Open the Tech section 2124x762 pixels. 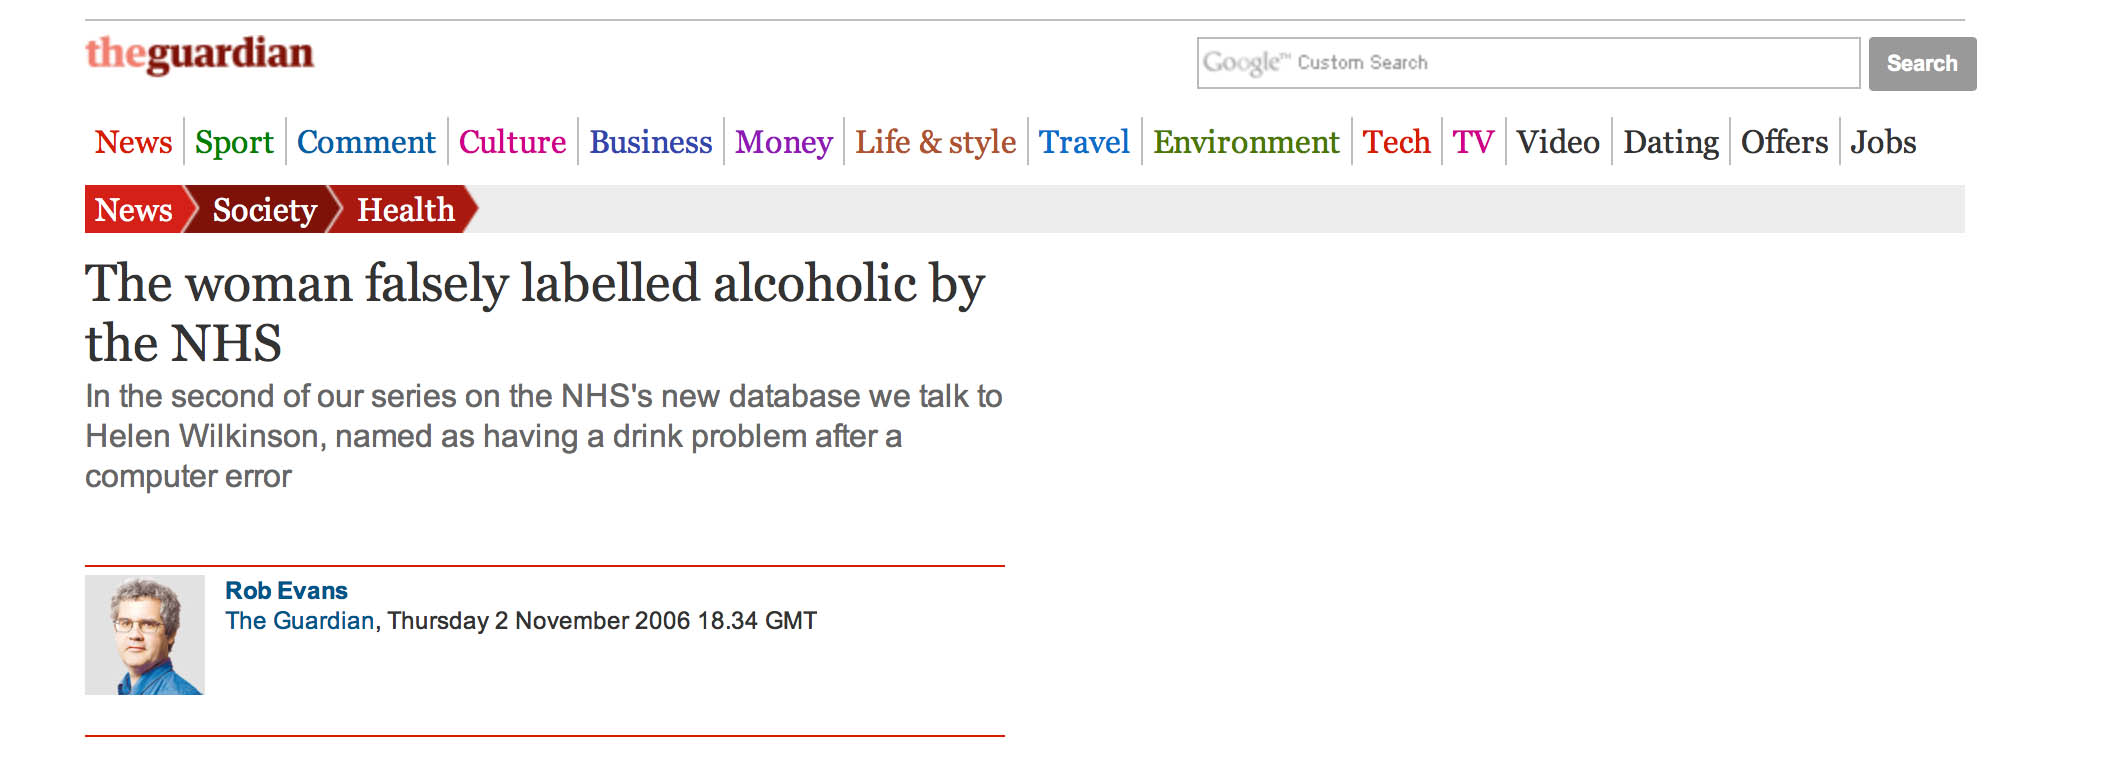pos(1396,142)
